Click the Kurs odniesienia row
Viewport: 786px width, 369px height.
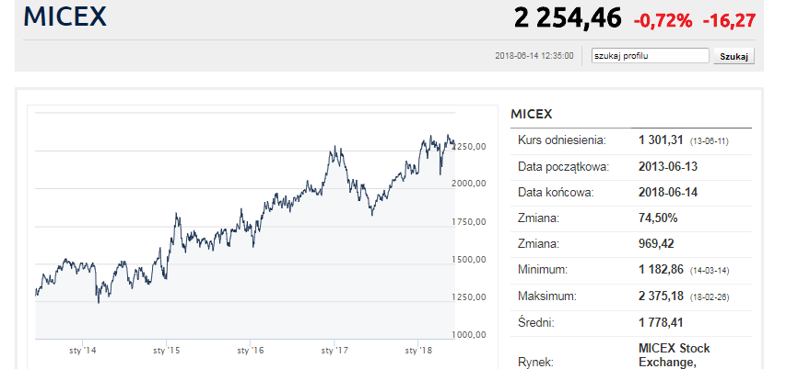coord(631,141)
